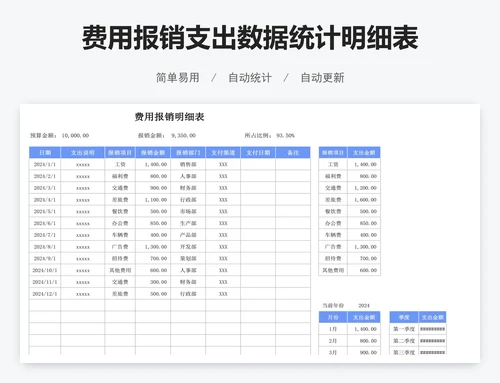Click the 报销项目 header of the summary table
This screenshot has height=383, width=500.
(x=333, y=153)
